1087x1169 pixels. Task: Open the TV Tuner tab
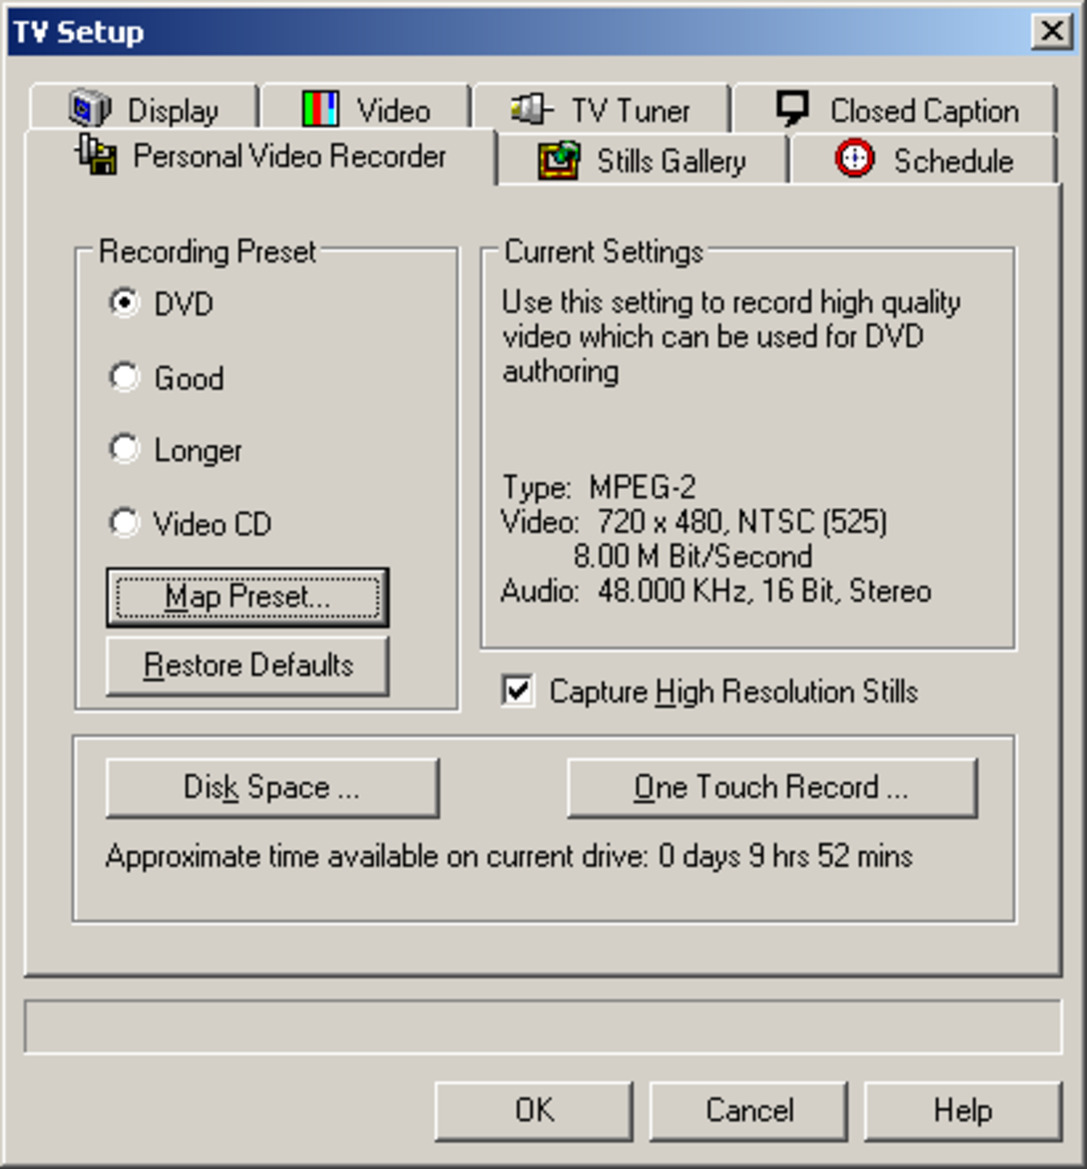[x=601, y=109]
